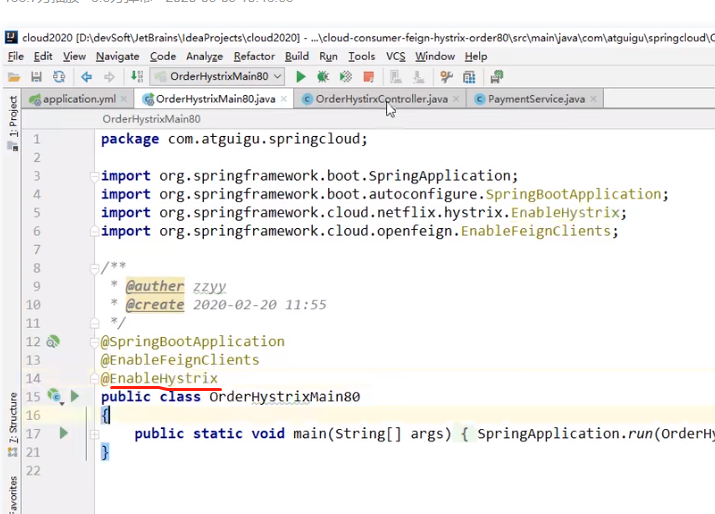
Task: Click the import fold end marker on line 6
Action: [x=94, y=231]
